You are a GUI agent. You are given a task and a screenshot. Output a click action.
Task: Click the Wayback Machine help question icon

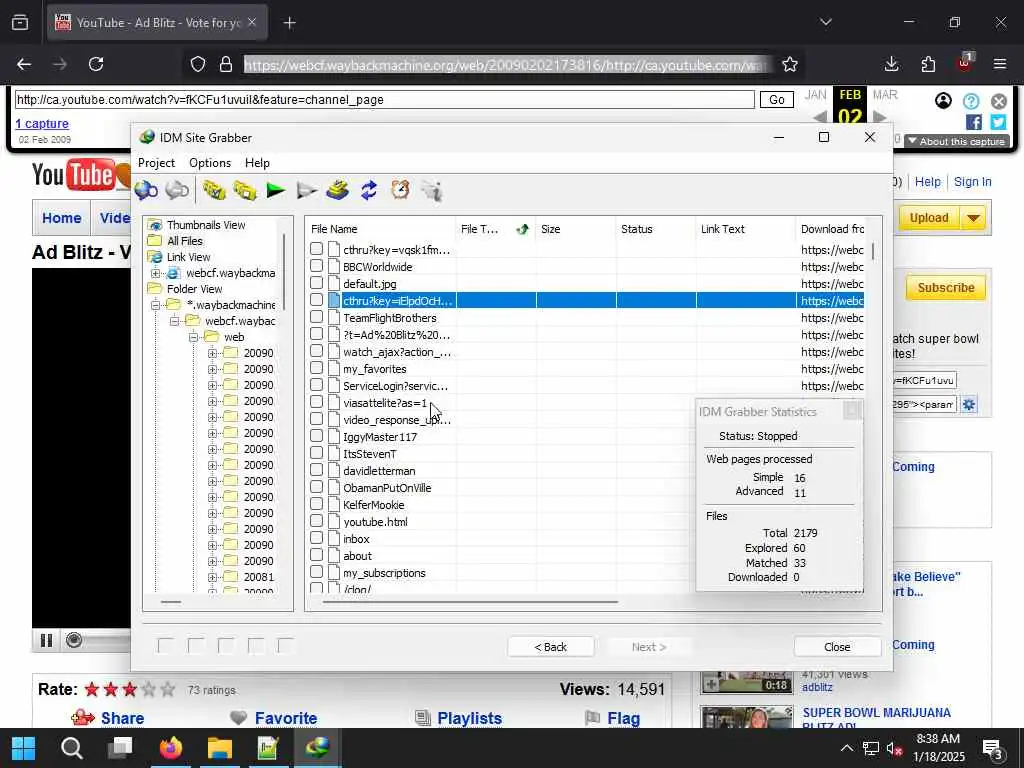pyautogui.click(x=971, y=101)
